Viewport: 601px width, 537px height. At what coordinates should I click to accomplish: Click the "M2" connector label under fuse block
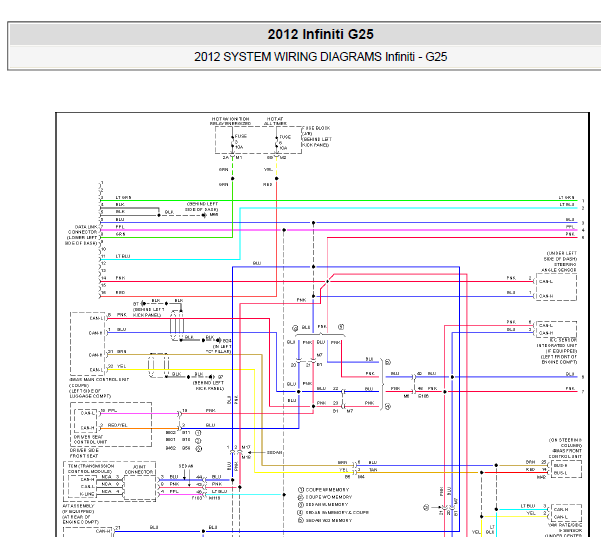283,158
